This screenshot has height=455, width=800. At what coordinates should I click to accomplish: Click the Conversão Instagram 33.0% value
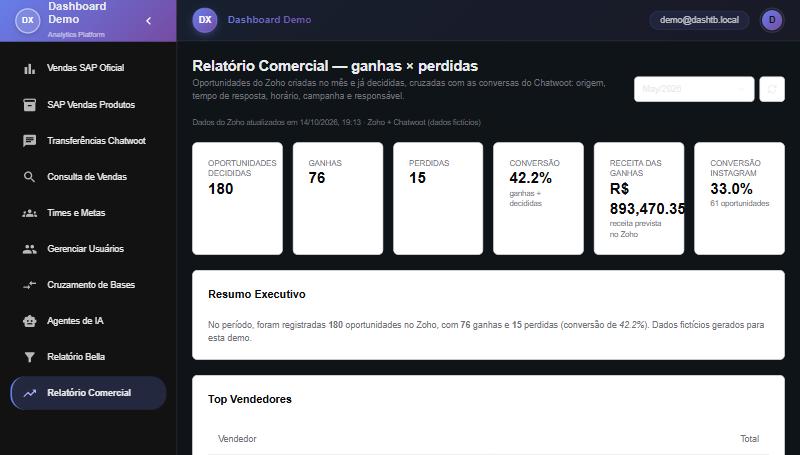[731, 189]
